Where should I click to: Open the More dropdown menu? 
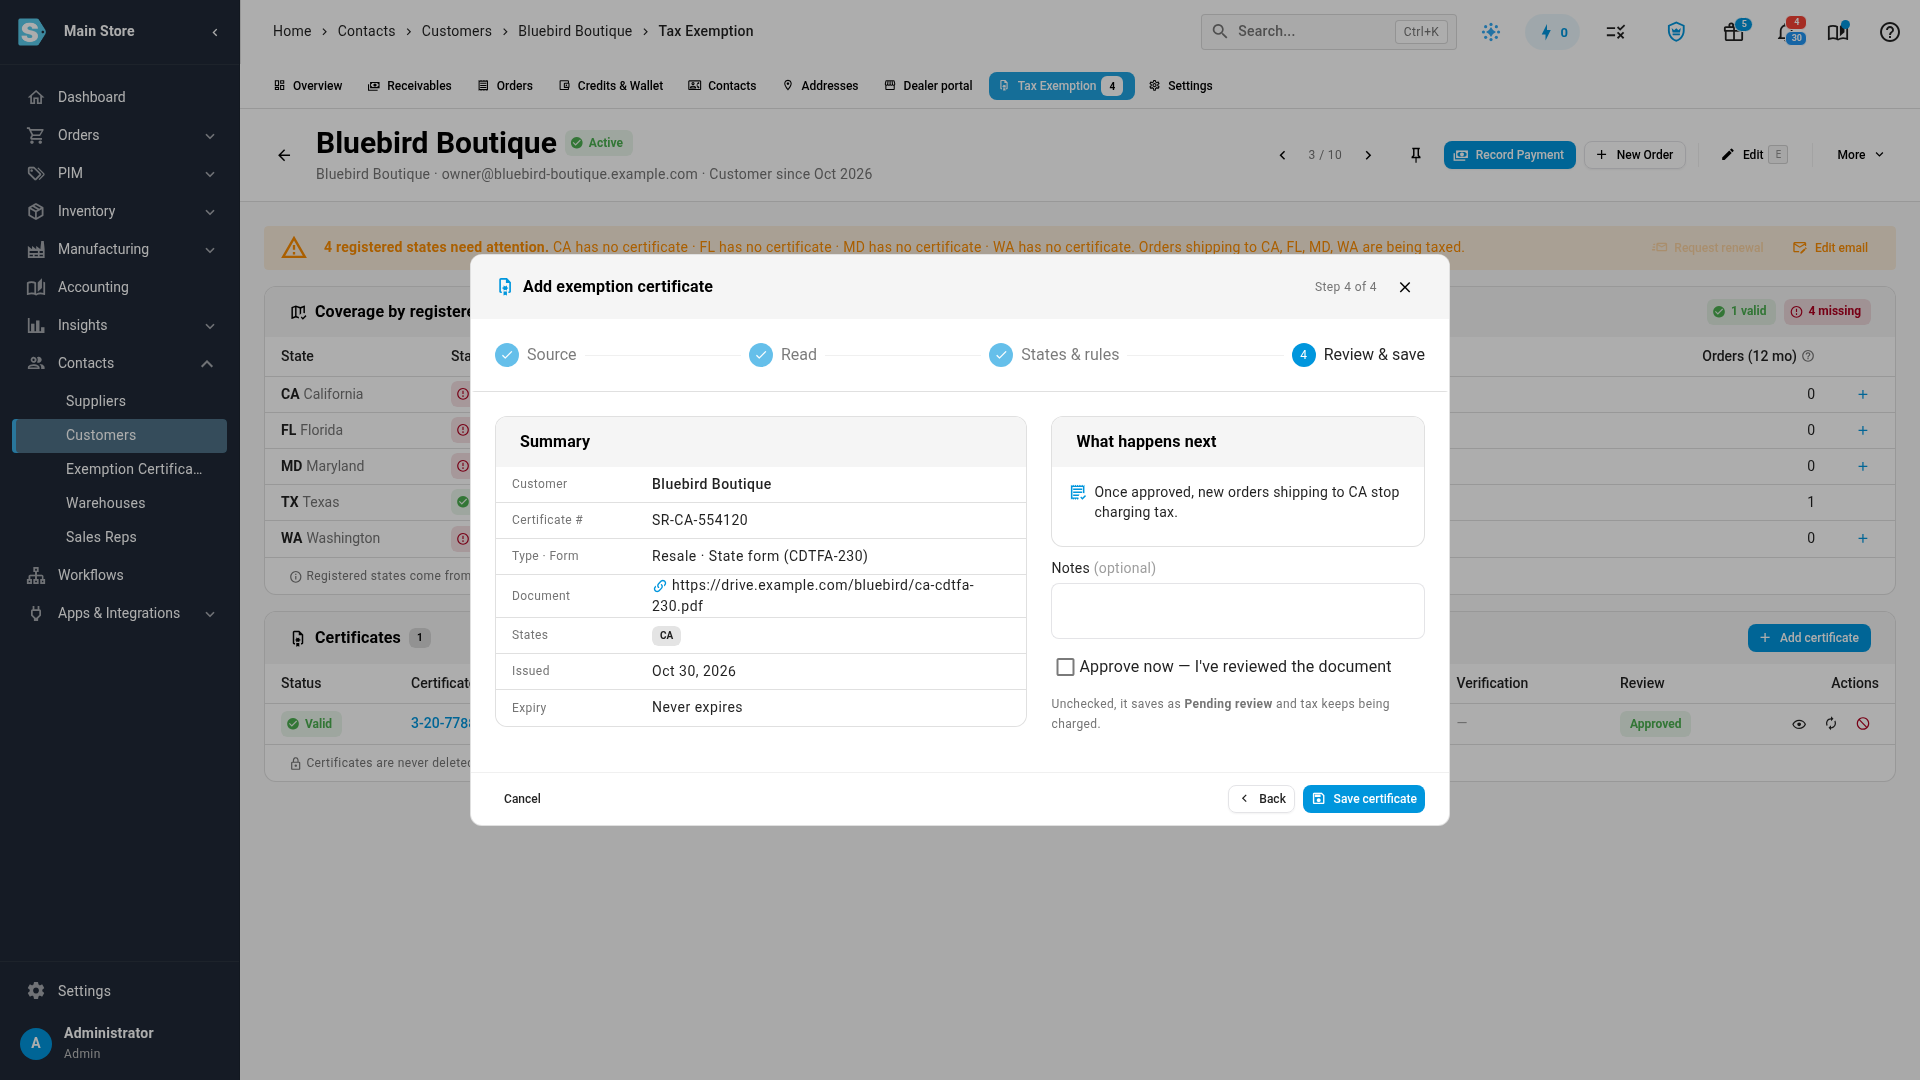(x=1860, y=155)
